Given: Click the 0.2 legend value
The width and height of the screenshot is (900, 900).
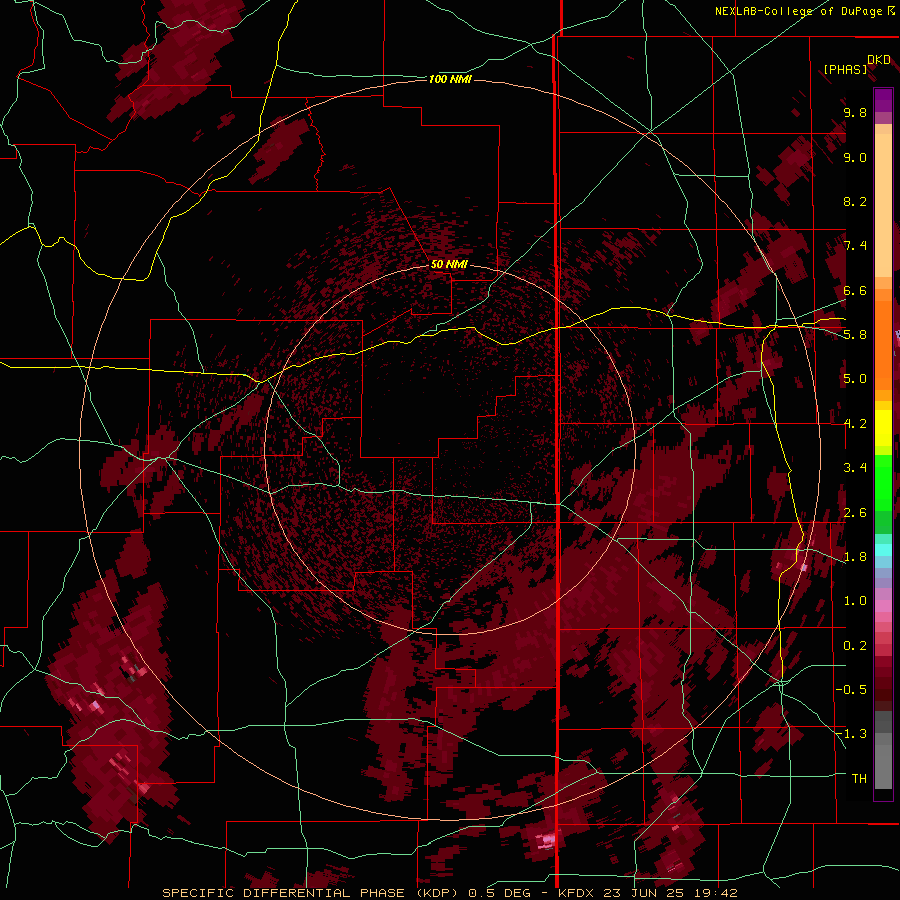Looking at the screenshot, I should [x=855, y=646].
